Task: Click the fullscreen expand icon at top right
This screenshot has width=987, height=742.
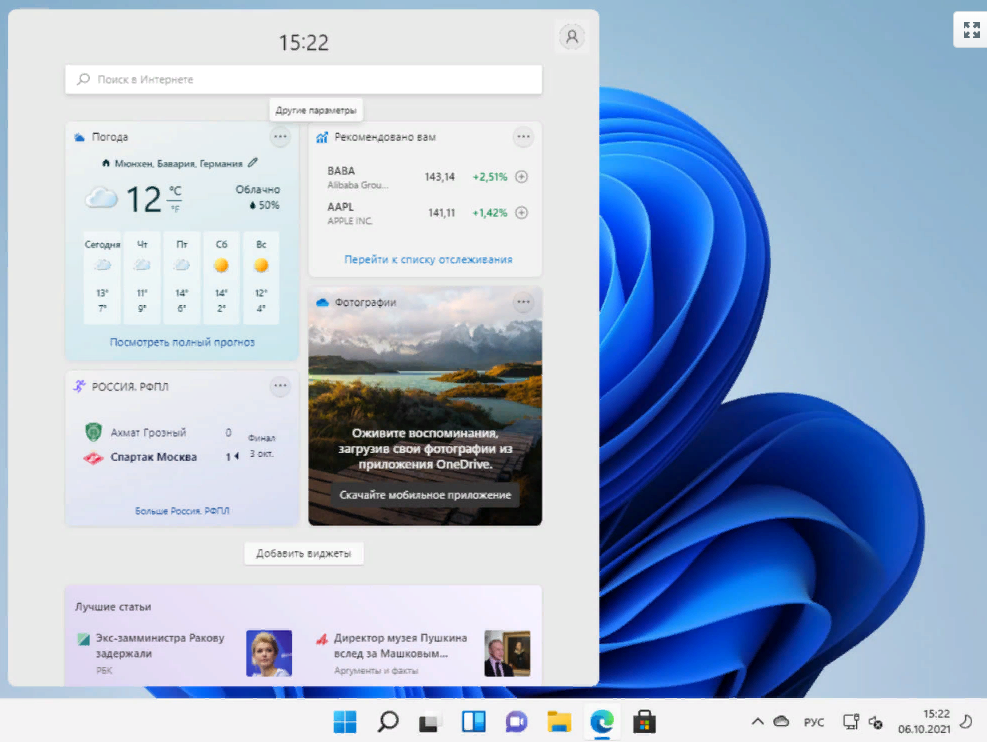Action: click(971, 30)
